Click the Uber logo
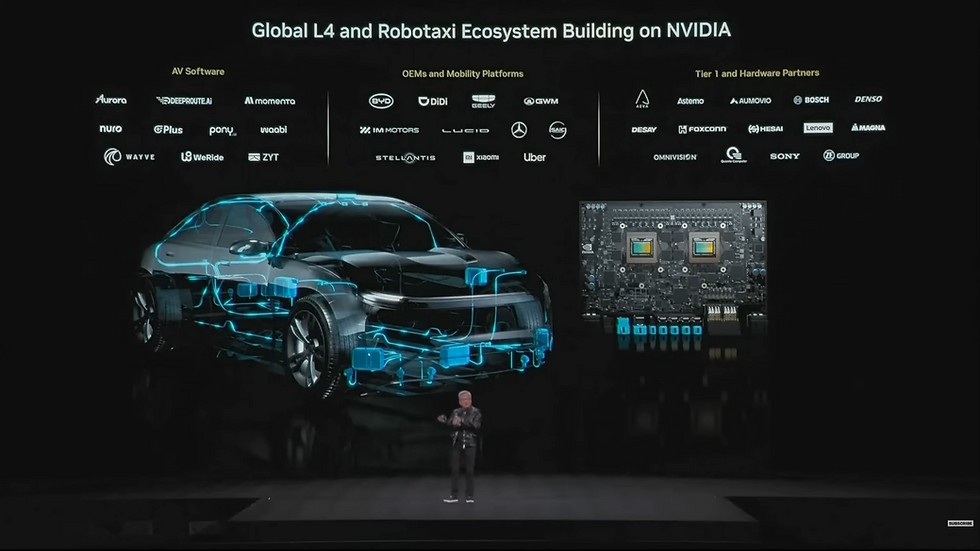 [x=534, y=157]
